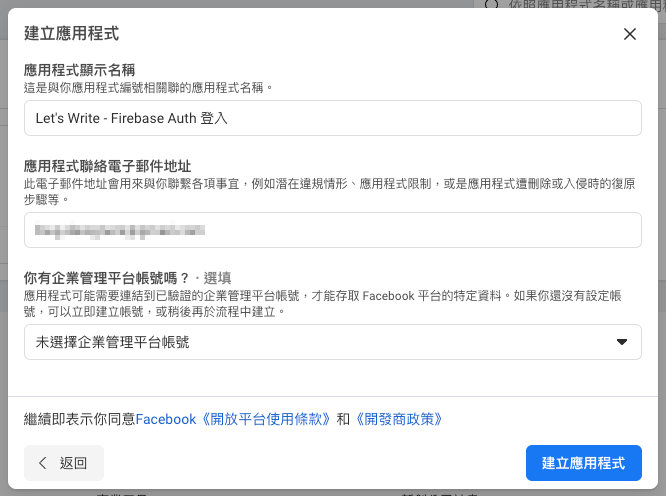Focus the app display name input field
The height and width of the screenshot is (496, 666).
[x=332, y=118]
